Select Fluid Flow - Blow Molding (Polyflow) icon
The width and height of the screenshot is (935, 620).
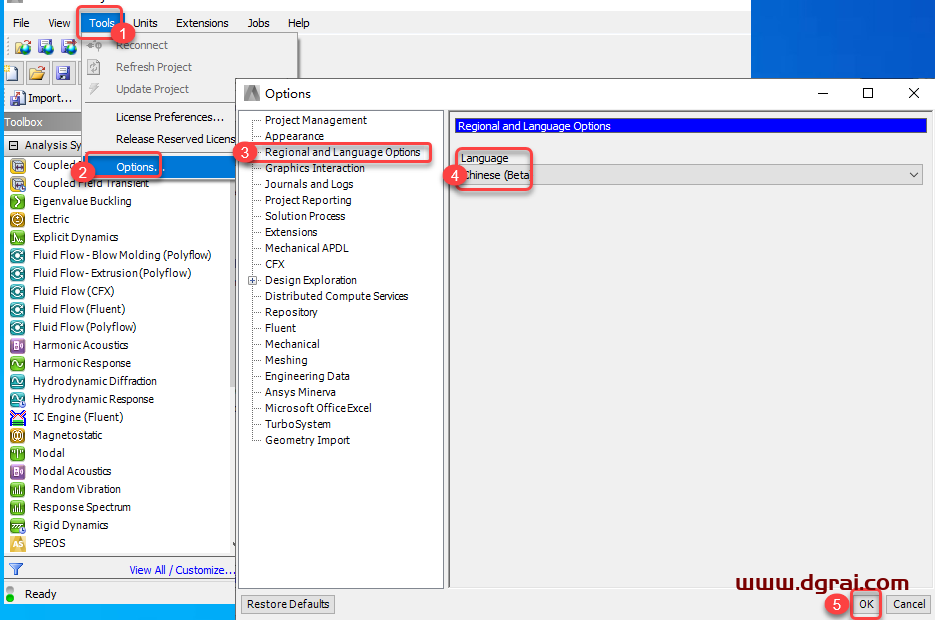[18, 256]
